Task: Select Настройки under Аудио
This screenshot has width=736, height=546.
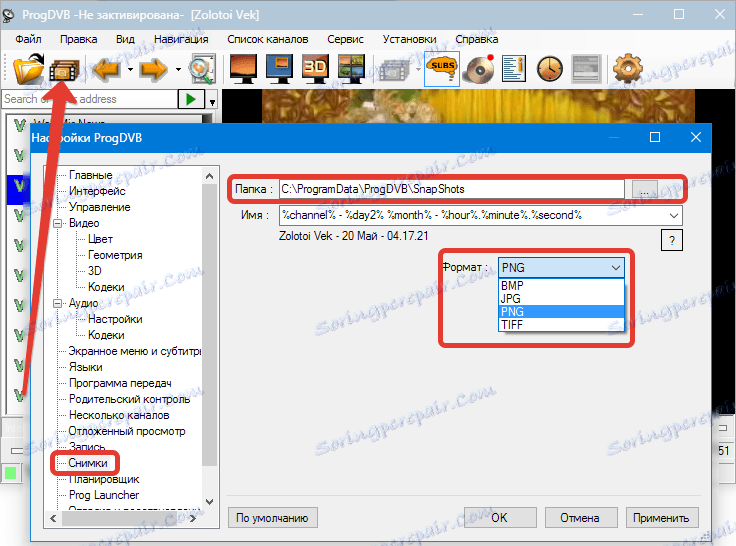Action: 115,319
